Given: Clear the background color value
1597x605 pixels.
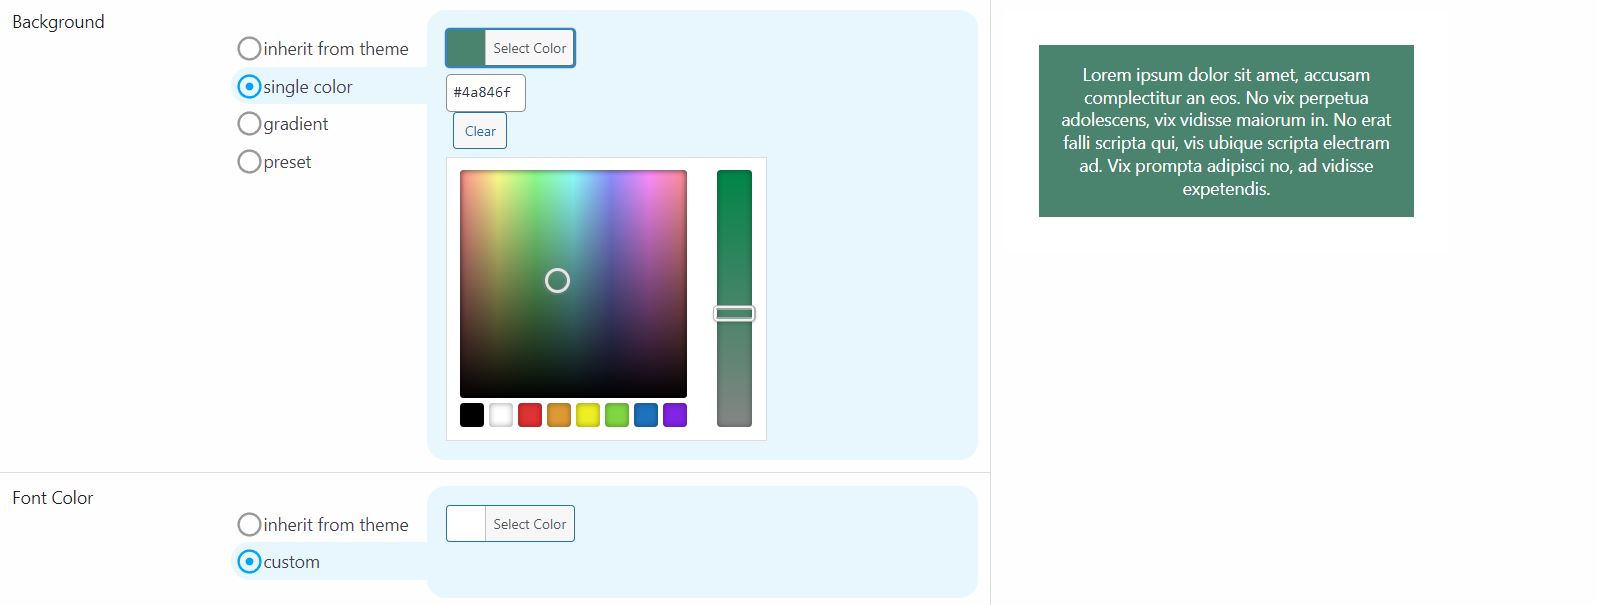Looking at the screenshot, I should 480,131.
